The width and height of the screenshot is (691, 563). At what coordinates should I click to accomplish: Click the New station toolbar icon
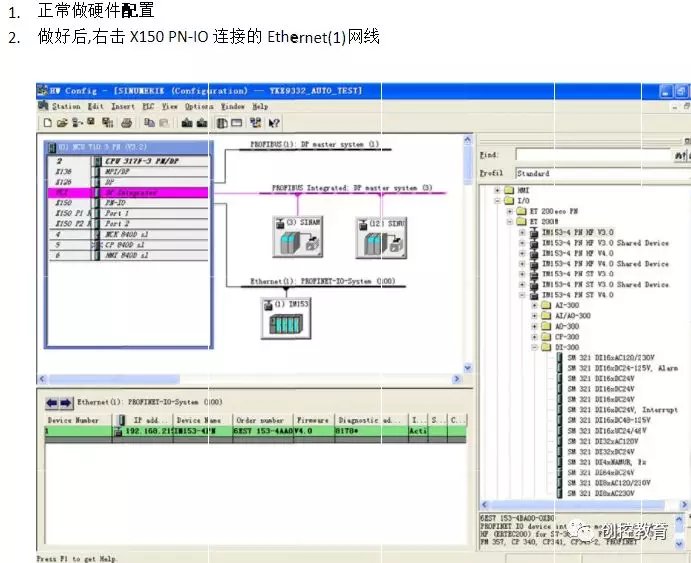tap(47, 123)
